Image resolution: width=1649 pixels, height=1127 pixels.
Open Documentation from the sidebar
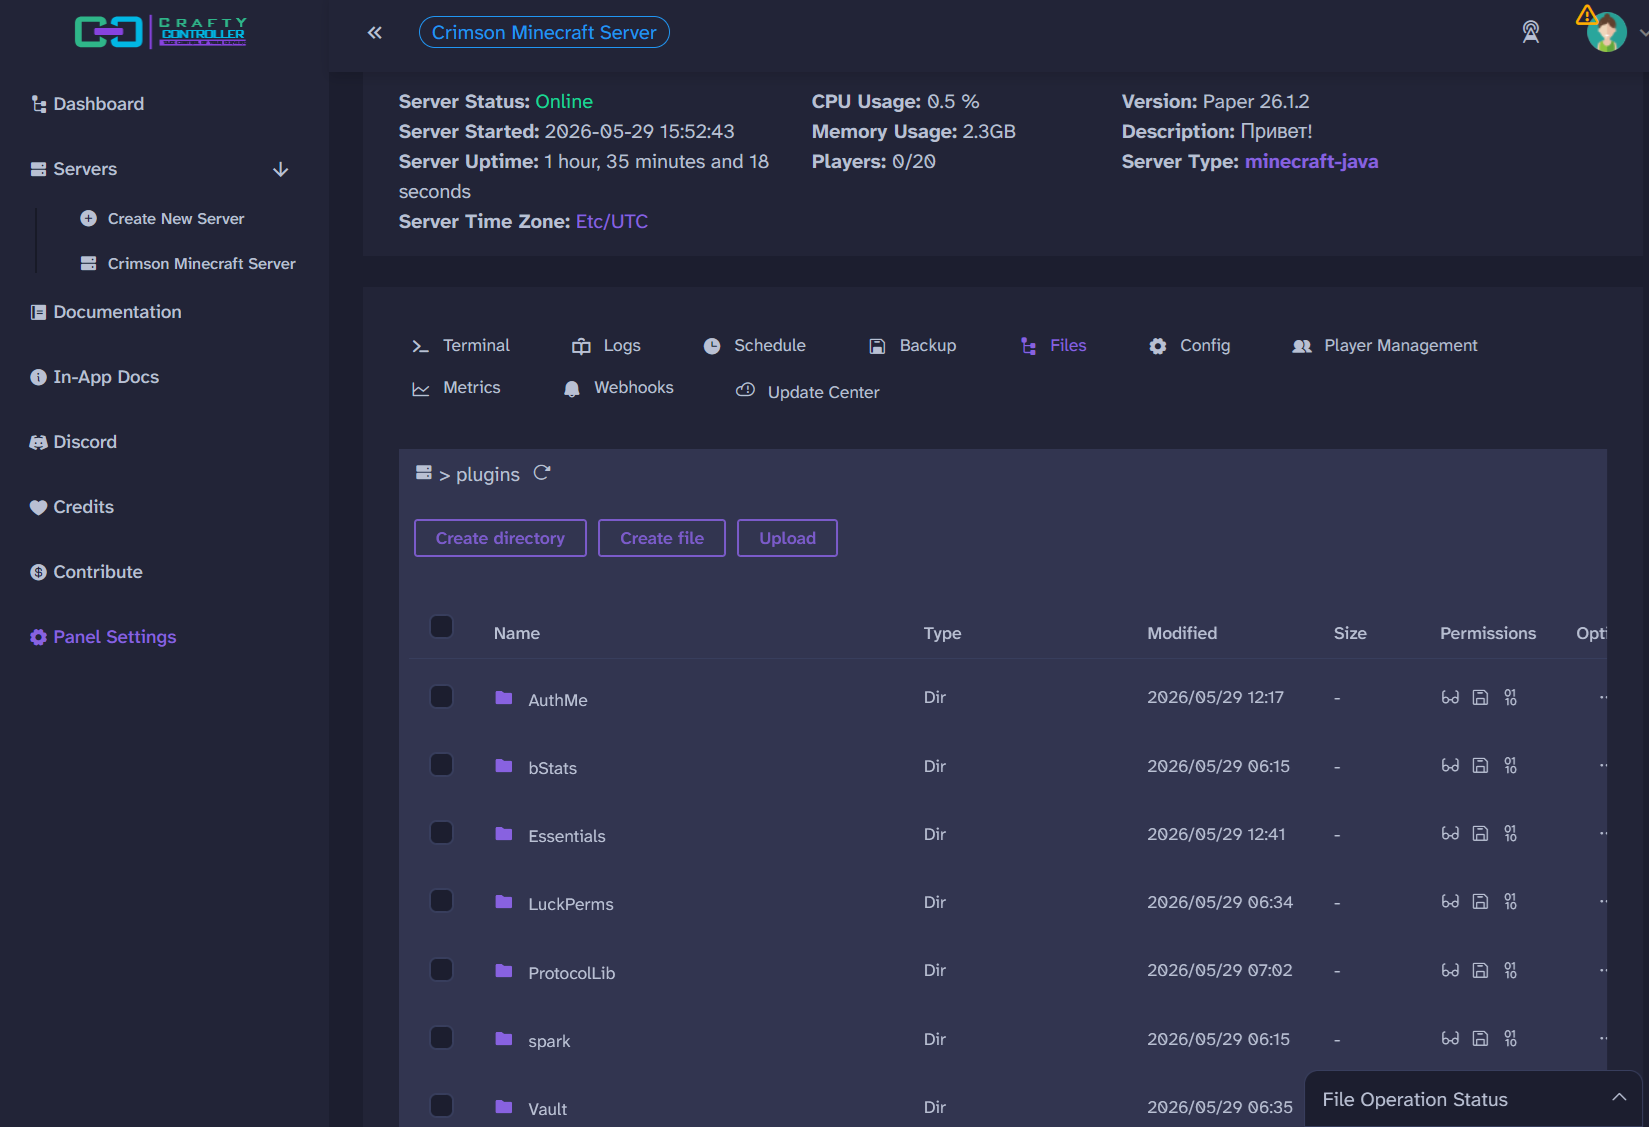click(106, 312)
